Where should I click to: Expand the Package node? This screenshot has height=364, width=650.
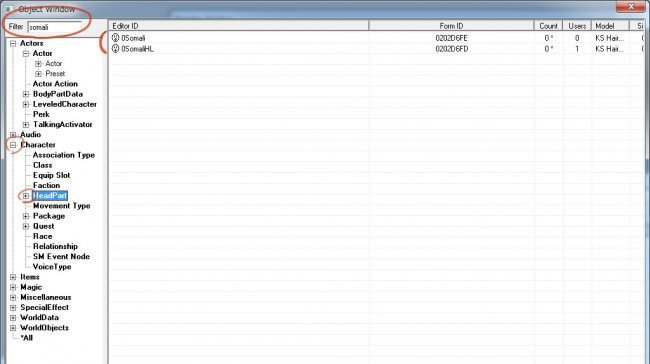[26, 216]
